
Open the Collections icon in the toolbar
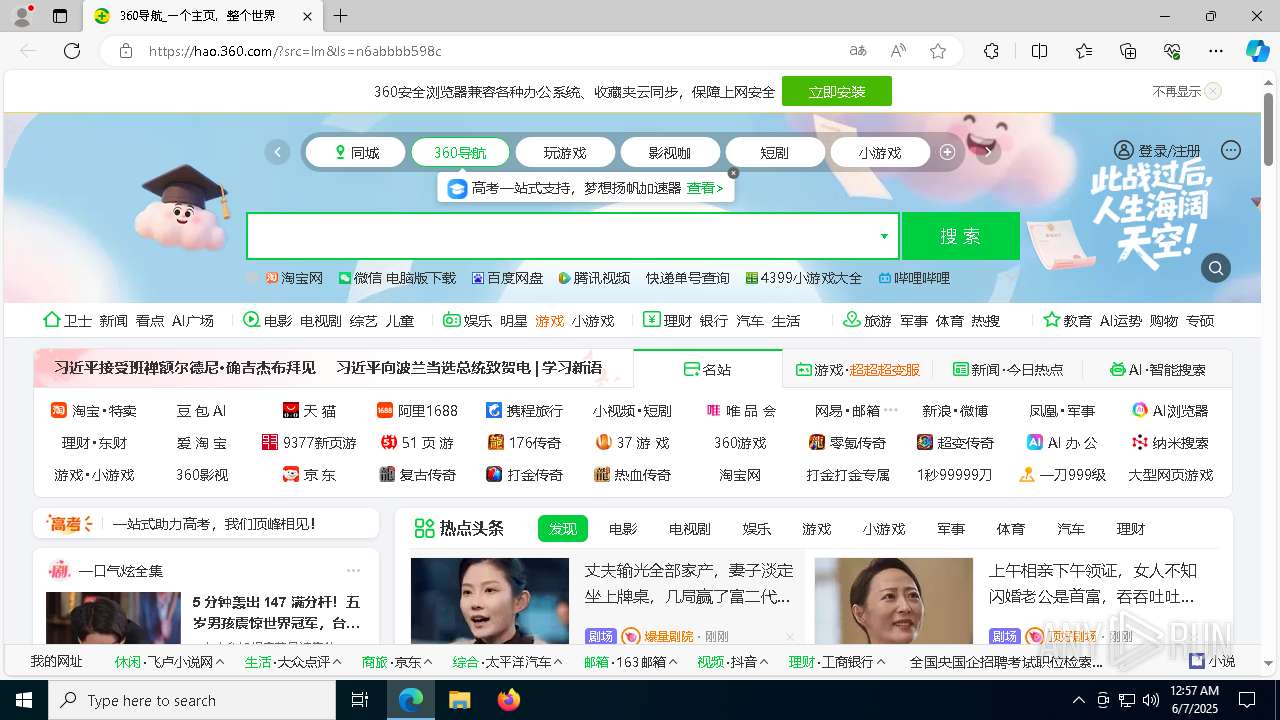(1128, 51)
